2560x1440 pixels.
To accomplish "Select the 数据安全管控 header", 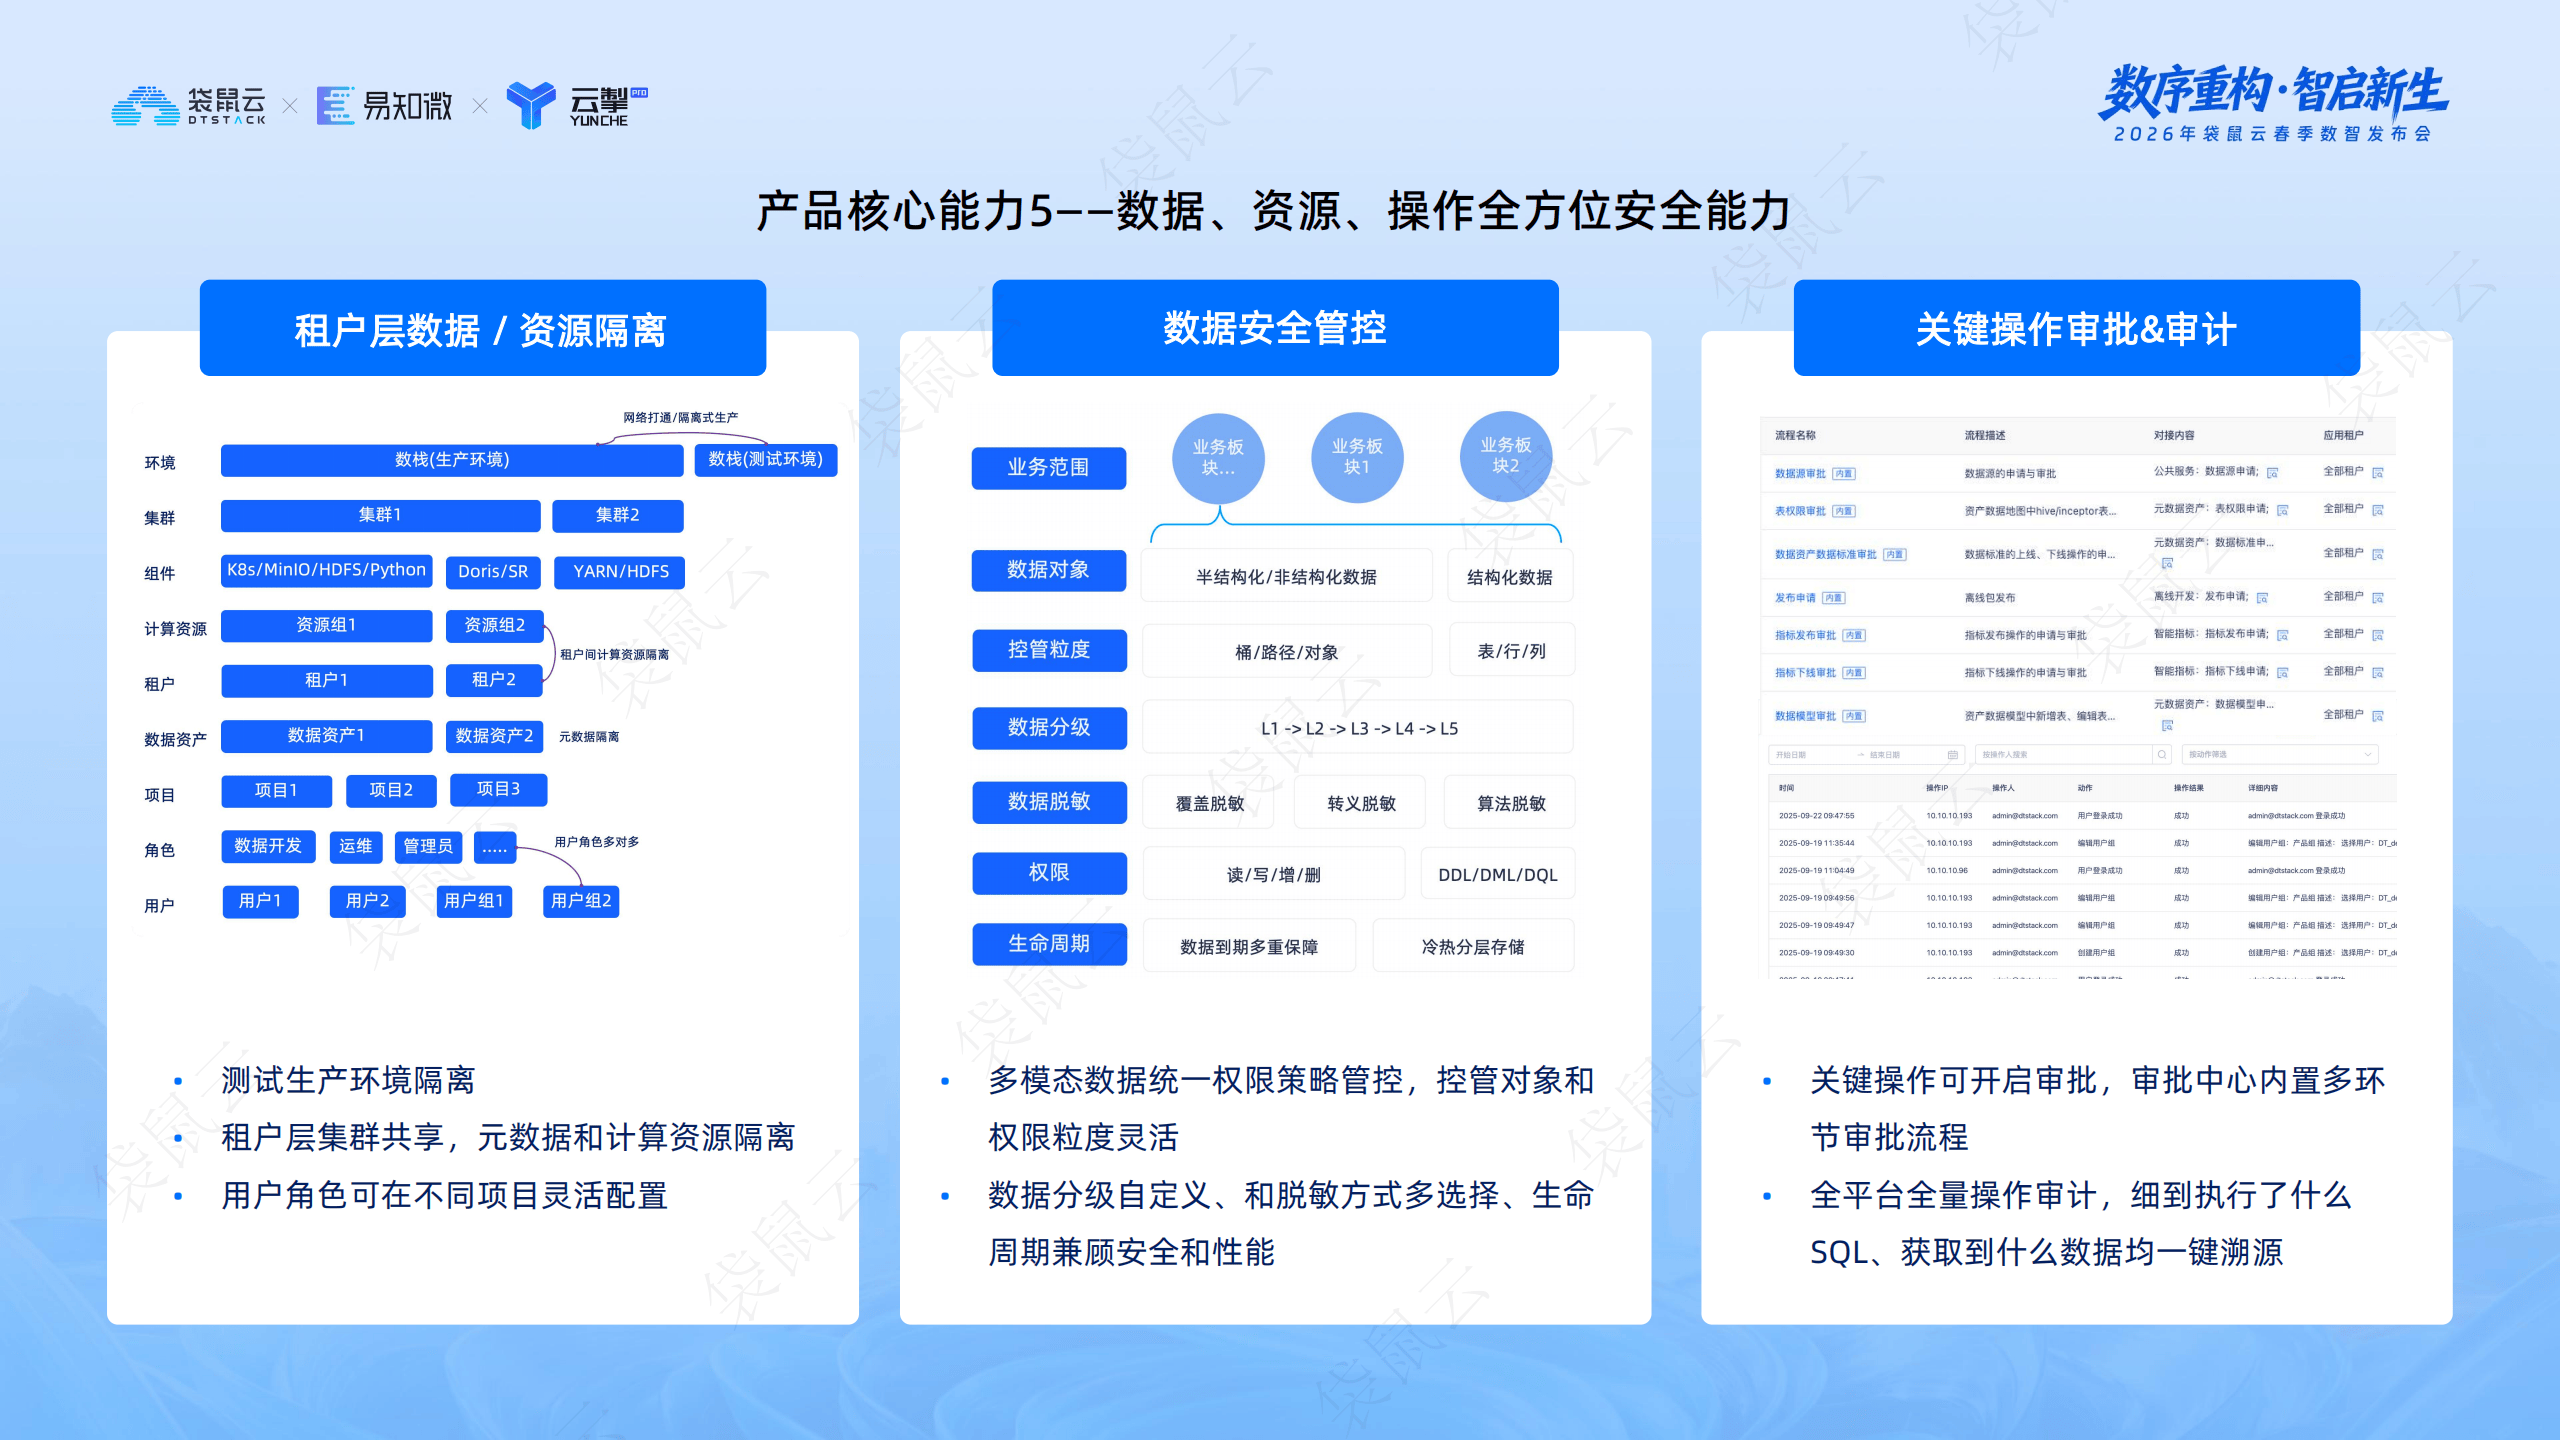I will pyautogui.click(x=1275, y=328).
